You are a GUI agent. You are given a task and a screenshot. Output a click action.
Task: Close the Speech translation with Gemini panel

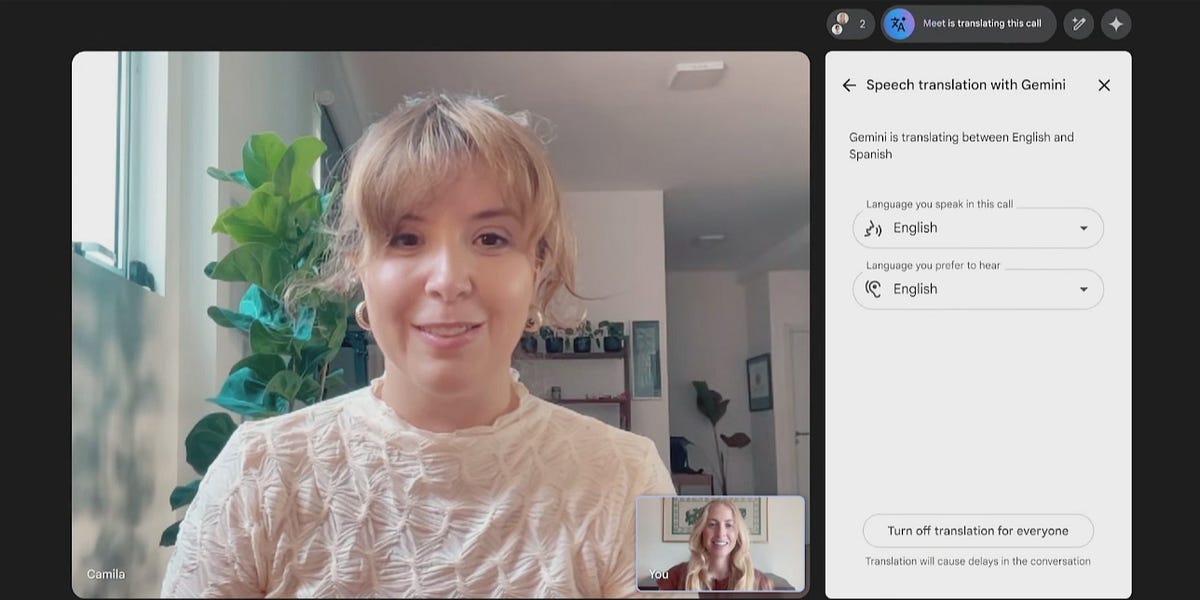[1104, 85]
